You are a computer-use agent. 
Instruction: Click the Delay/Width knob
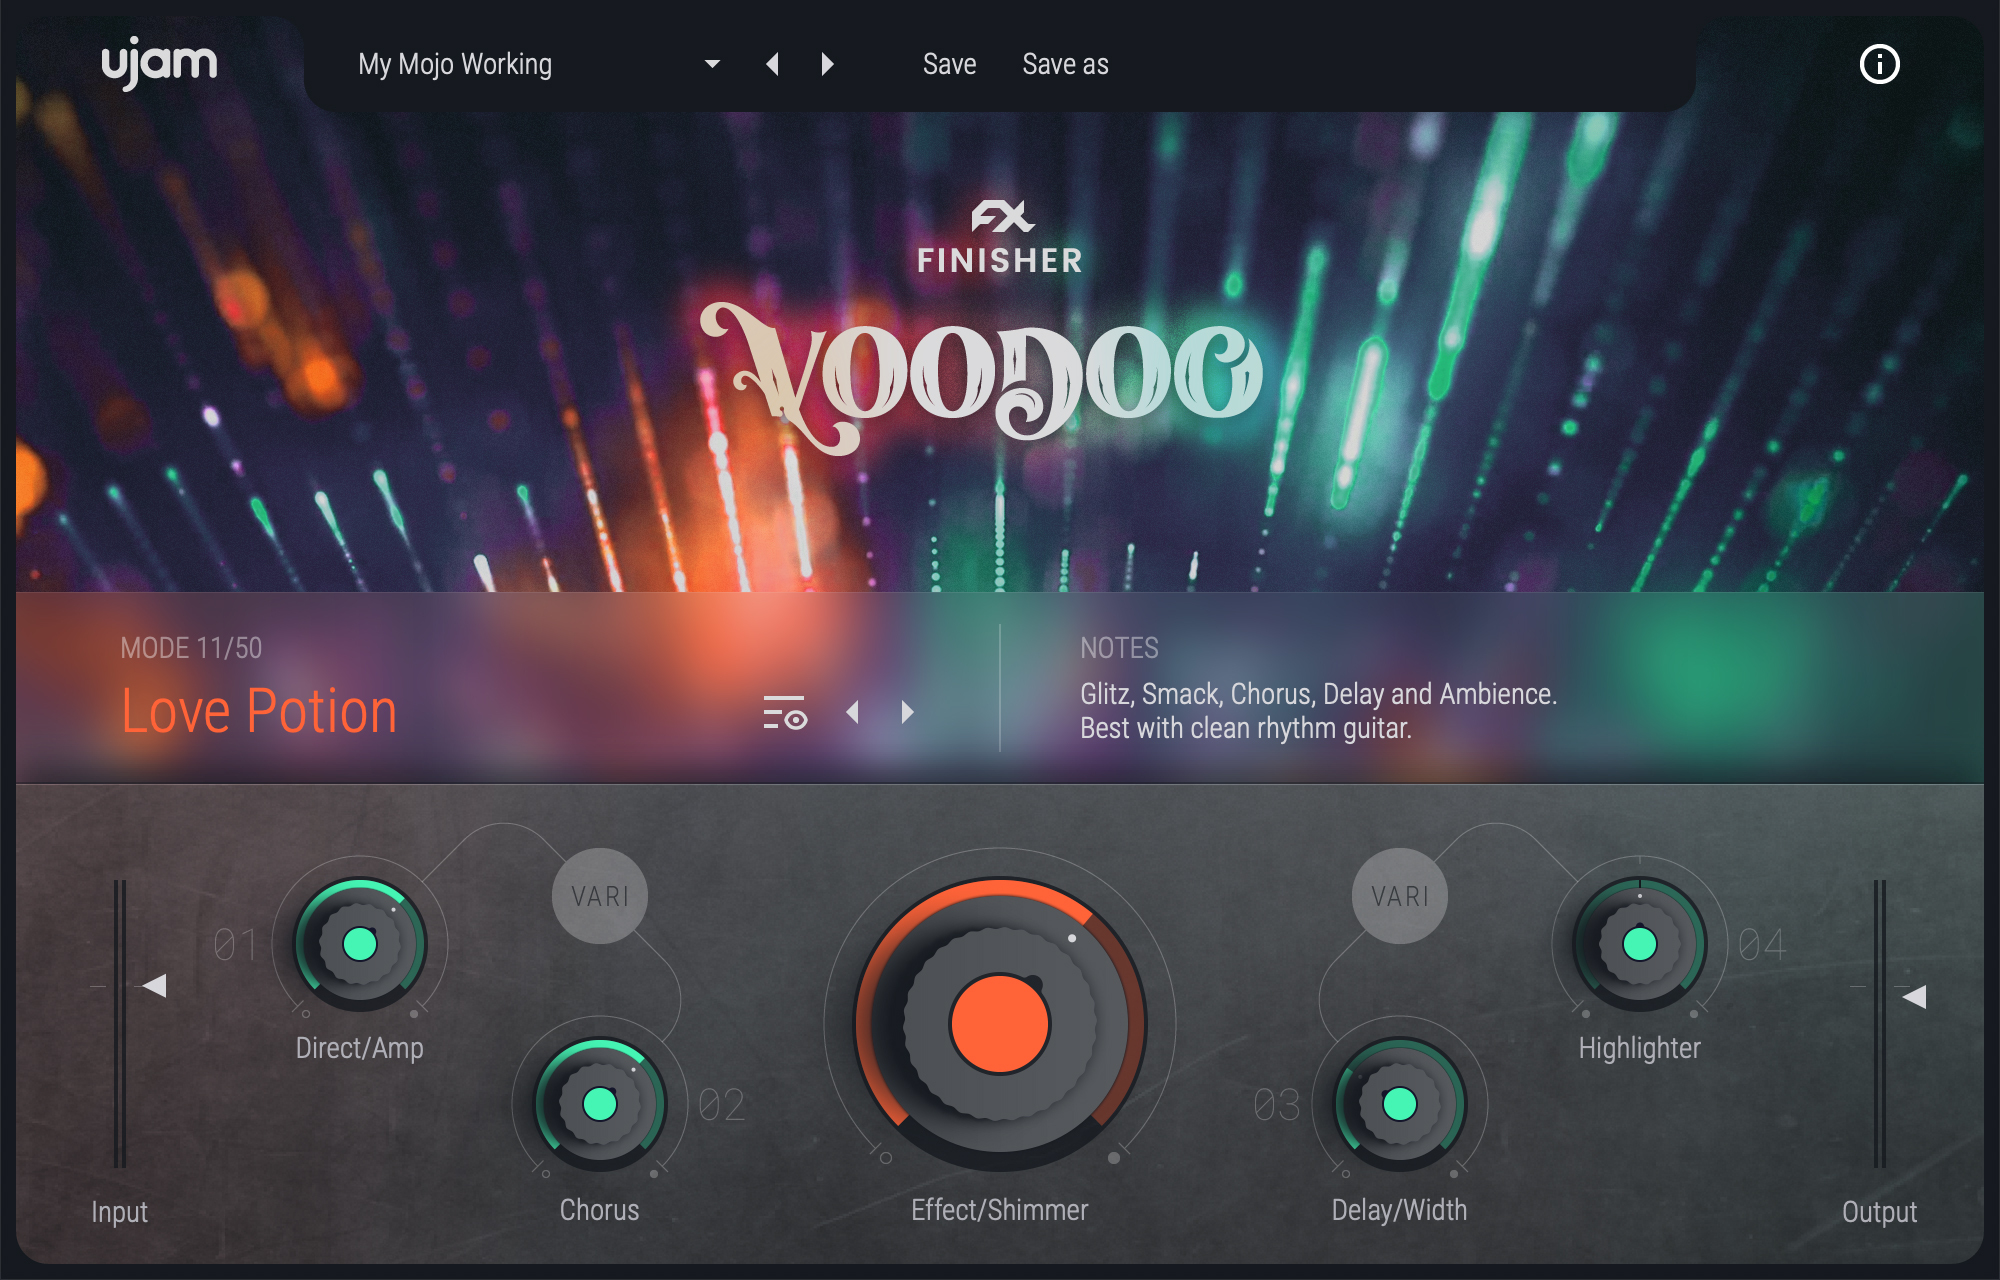[1399, 1108]
